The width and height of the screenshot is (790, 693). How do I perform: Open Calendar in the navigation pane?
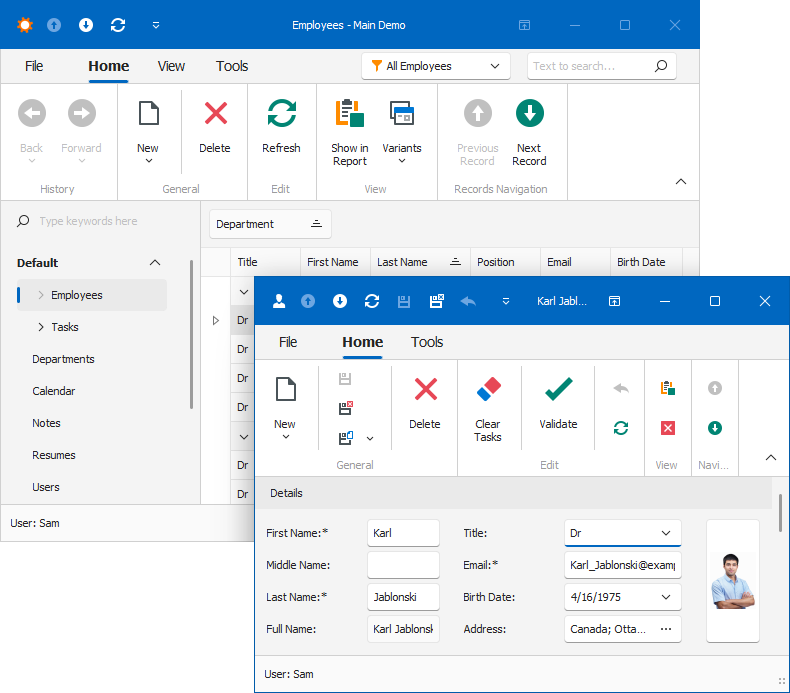54,391
